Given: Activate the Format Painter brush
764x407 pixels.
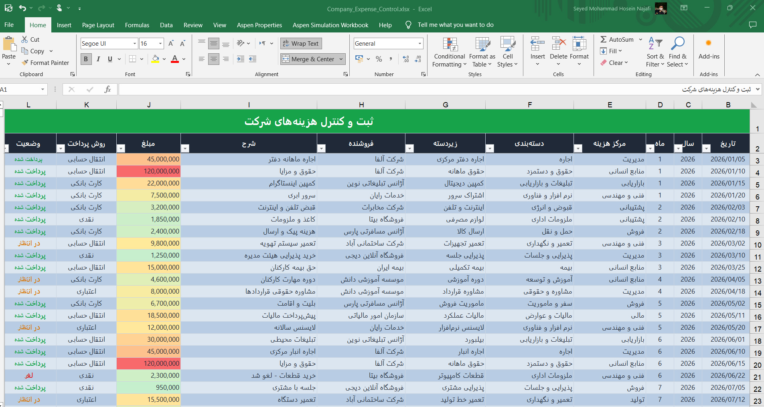Looking at the screenshot, I should (x=25, y=62).
